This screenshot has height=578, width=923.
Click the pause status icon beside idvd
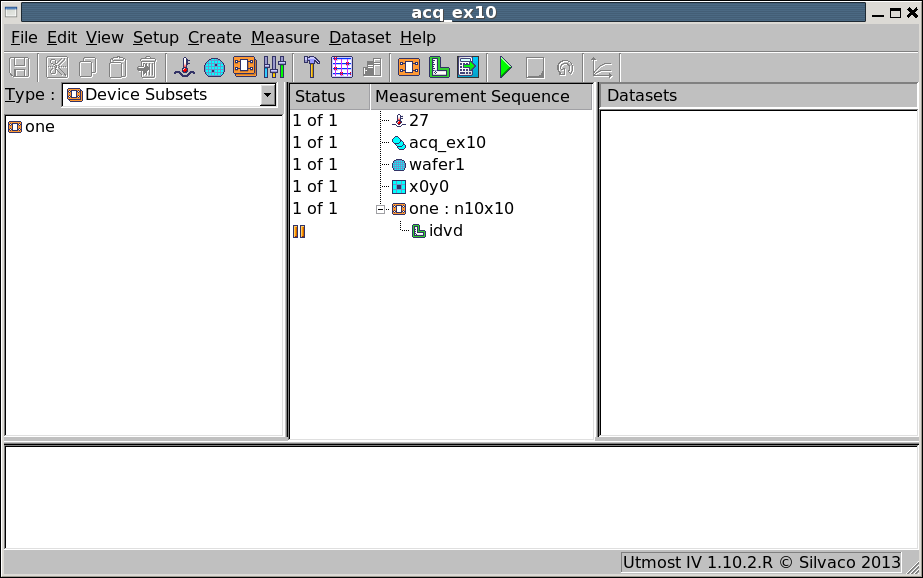299,231
